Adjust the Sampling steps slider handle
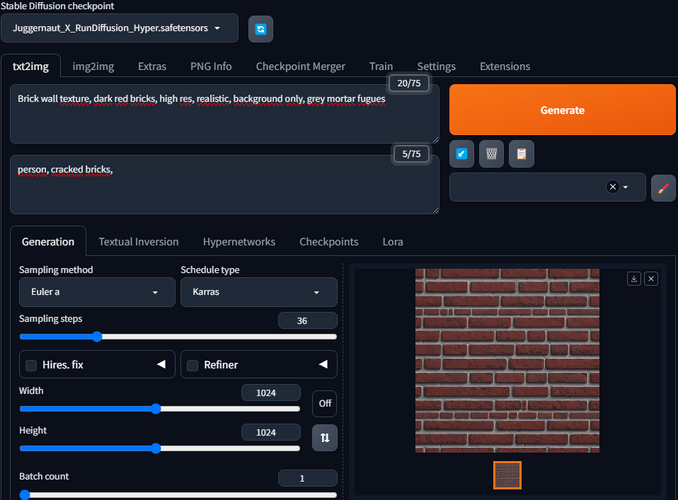This screenshot has width=678, height=500. tap(97, 337)
